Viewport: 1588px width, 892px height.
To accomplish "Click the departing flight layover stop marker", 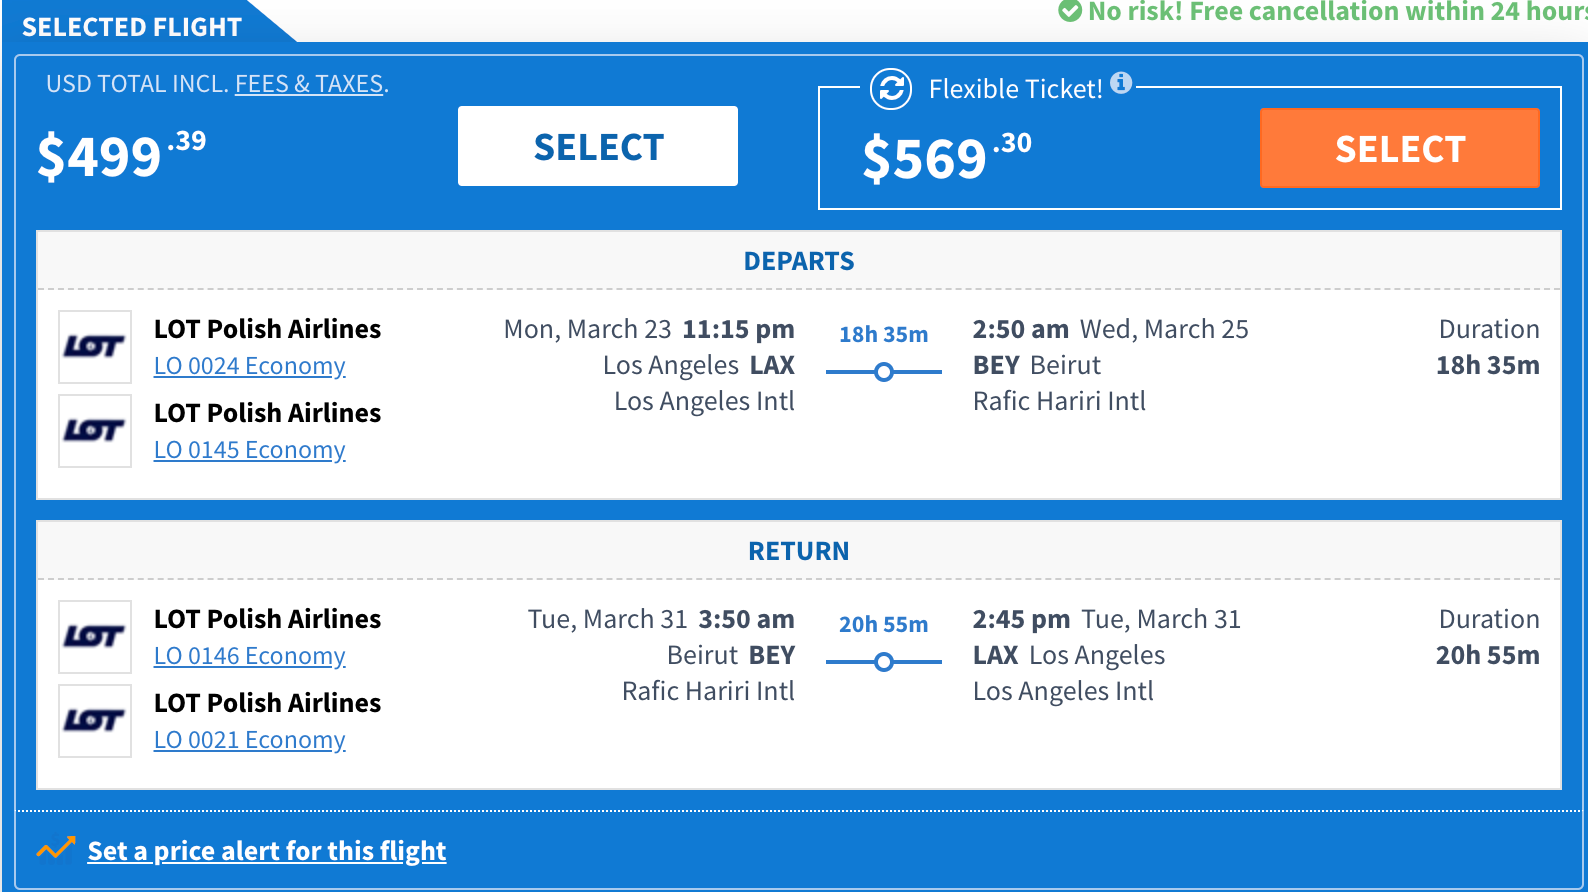I will (884, 372).
